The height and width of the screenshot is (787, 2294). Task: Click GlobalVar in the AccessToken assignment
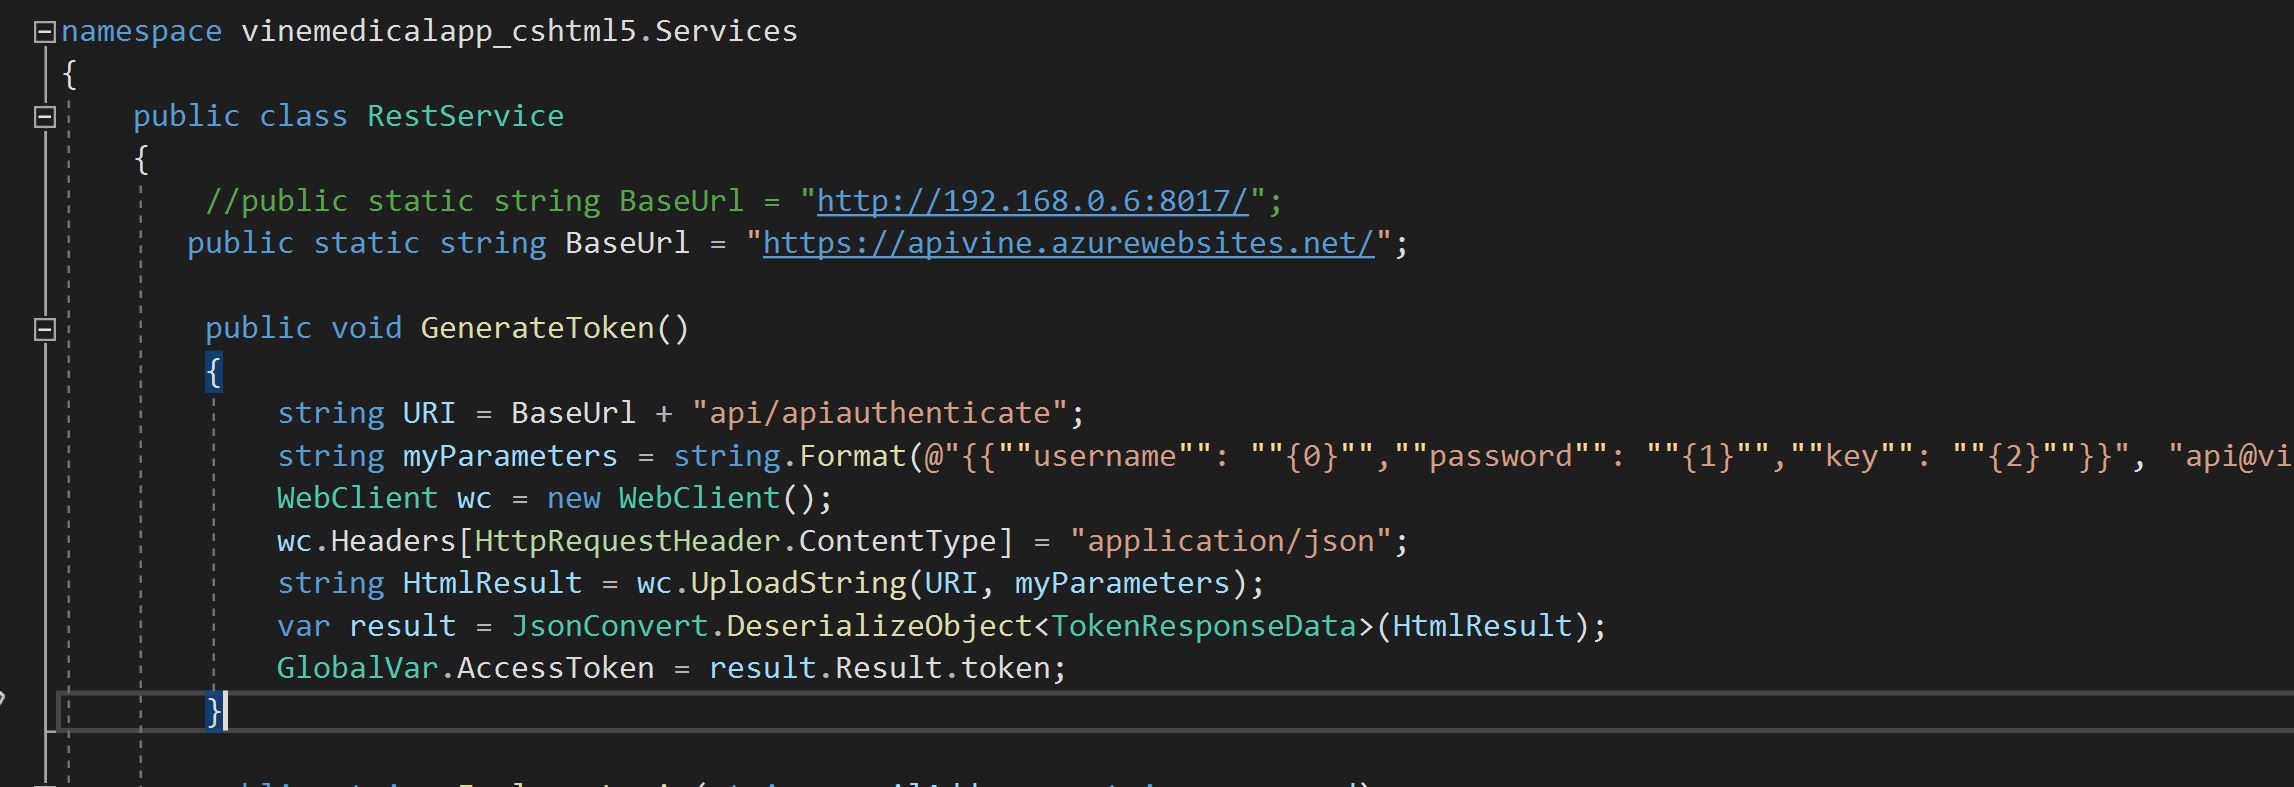[x=357, y=668]
